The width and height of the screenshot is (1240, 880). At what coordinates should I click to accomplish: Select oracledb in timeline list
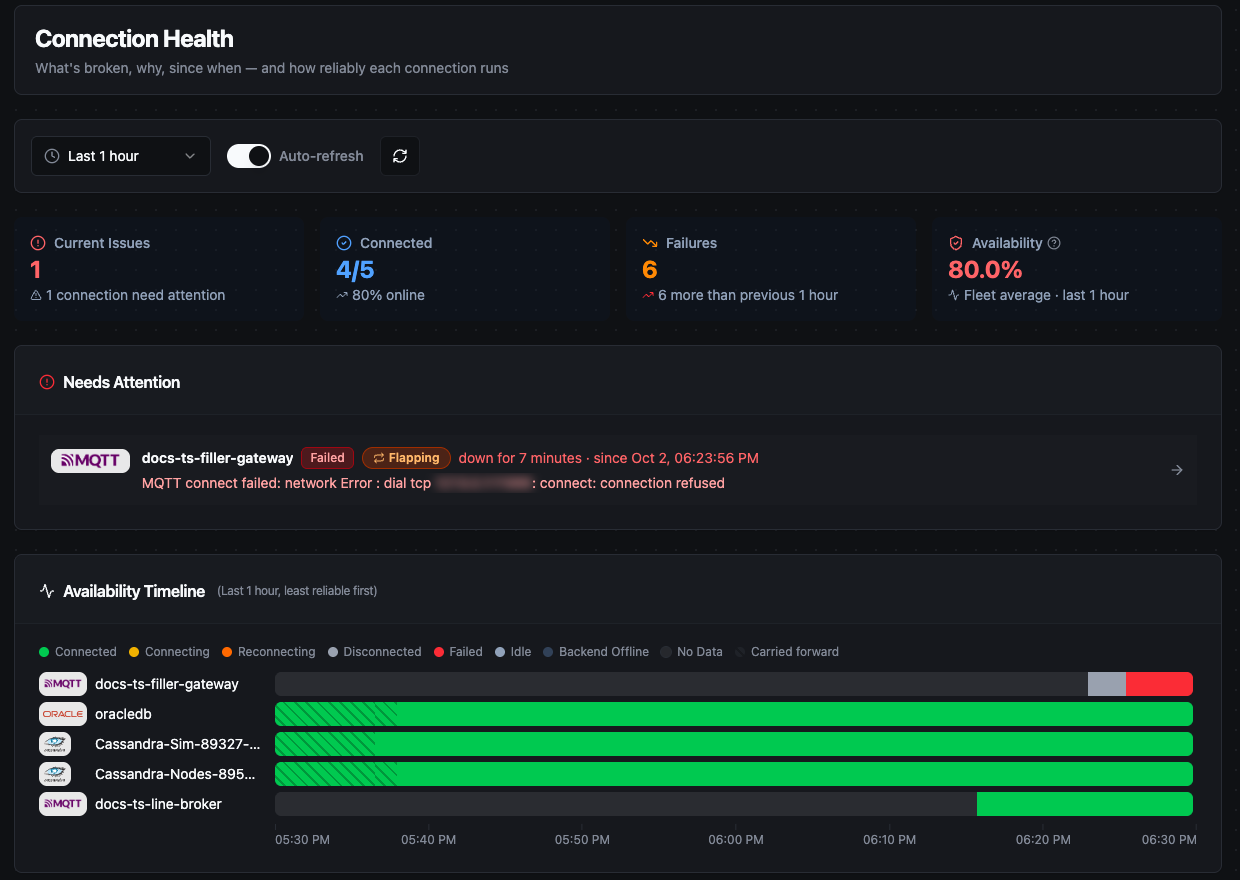[x=123, y=714]
